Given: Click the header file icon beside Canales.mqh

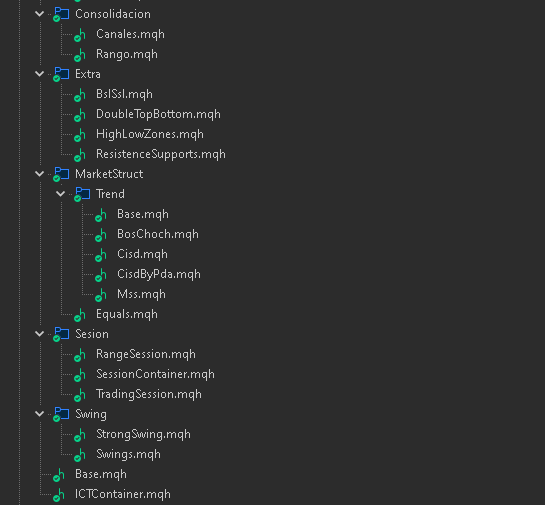Looking at the screenshot, I should tap(80, 35).
